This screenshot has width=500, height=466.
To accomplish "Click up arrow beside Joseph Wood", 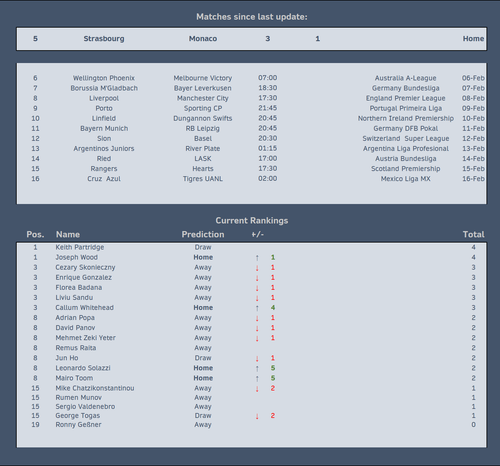I will pos(257,258).
